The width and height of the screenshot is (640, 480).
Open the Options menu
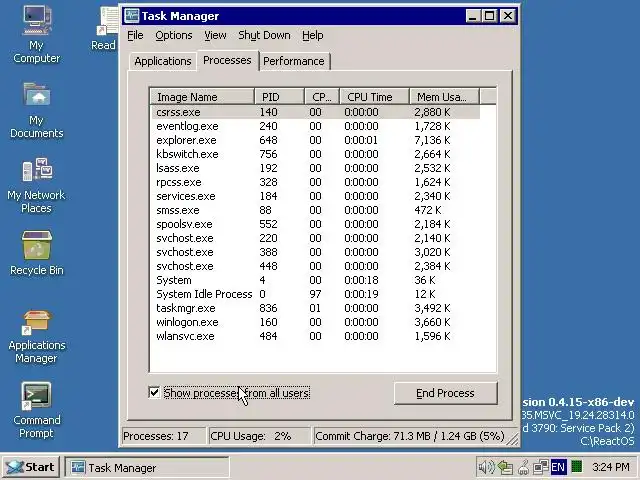[x=173, y=36]
